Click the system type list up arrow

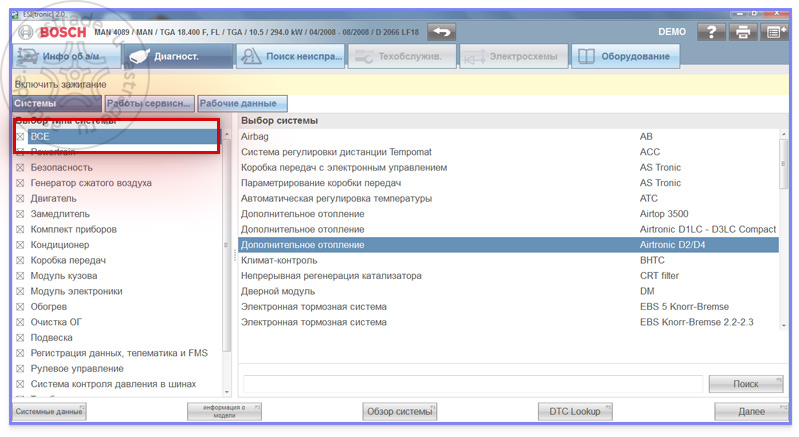click(227, 135)
